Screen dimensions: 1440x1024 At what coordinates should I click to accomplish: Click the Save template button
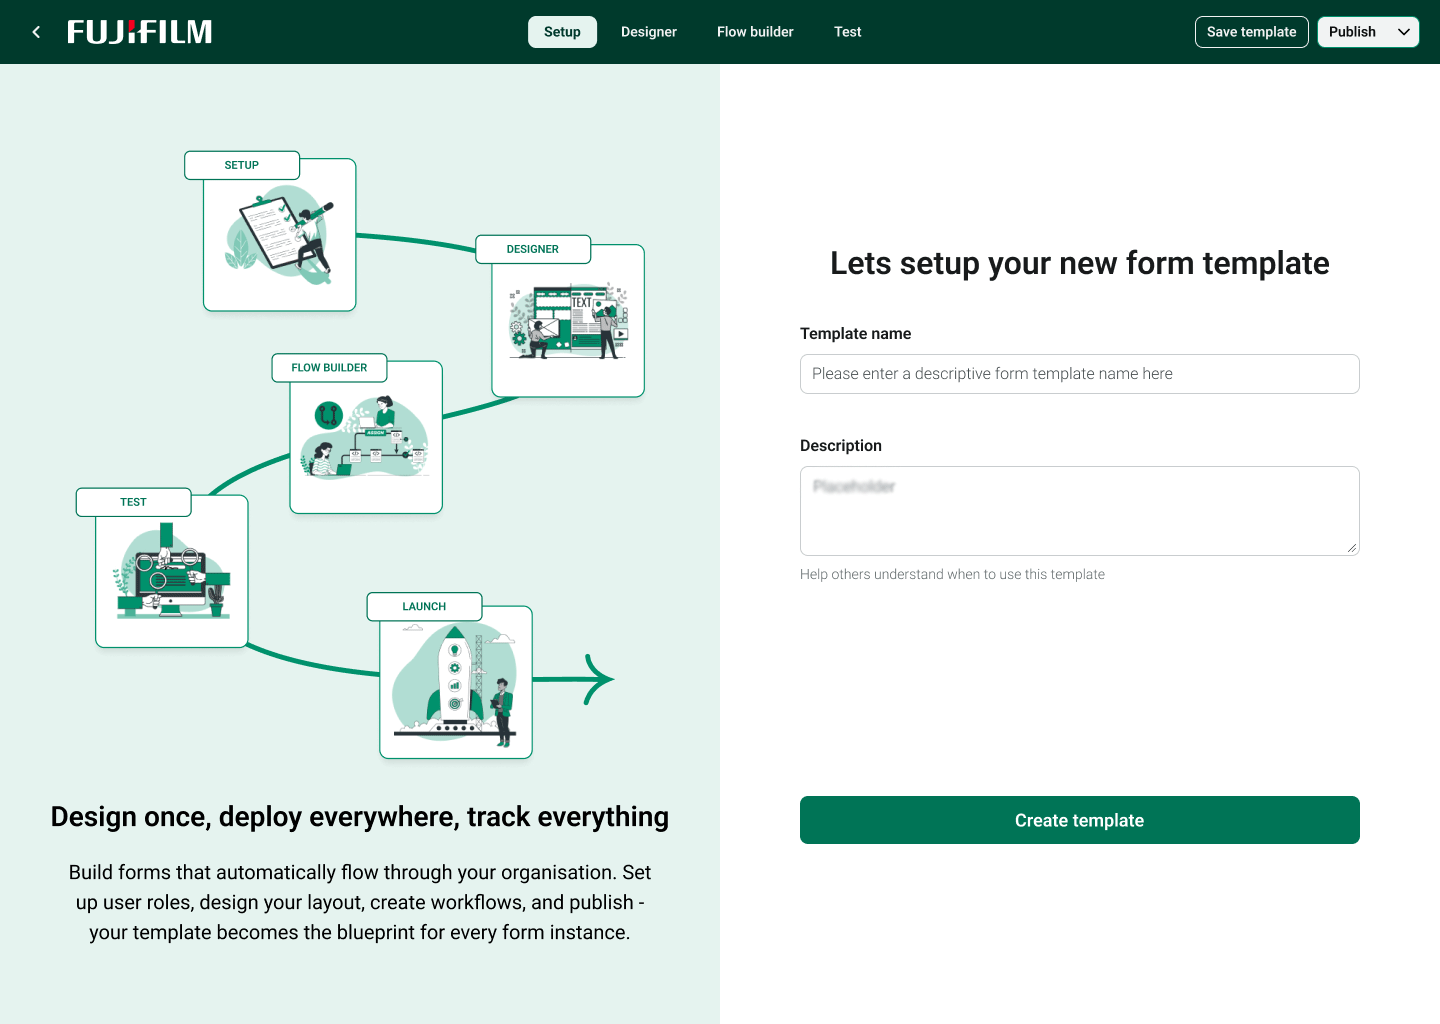[x=1251, y=31]
